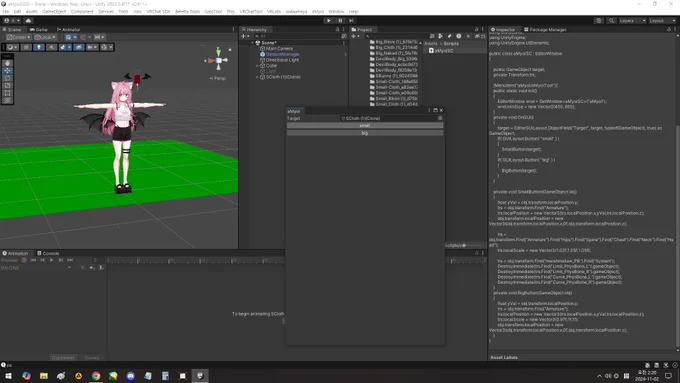680x383 pixels.
Task: Click the scene orientation gizmo
Action: pos(218,60)
